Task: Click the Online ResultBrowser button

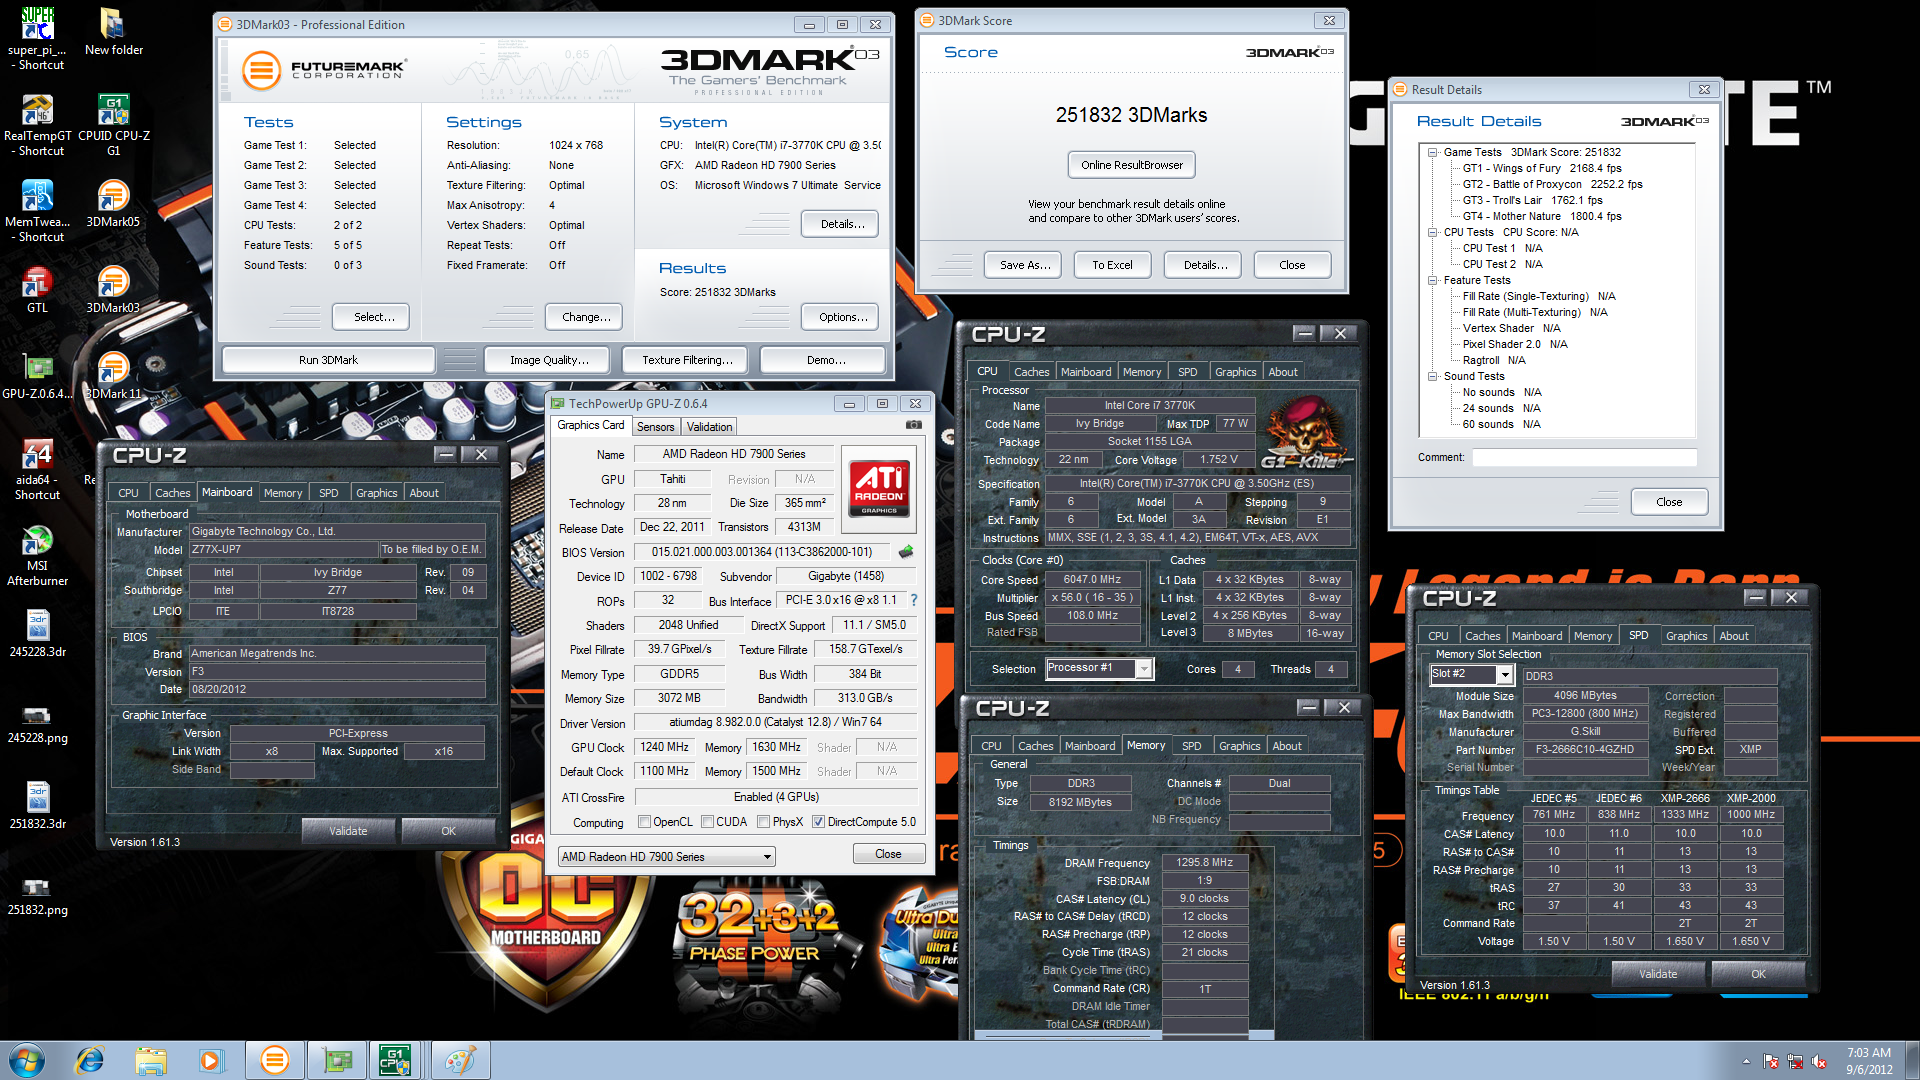Action: (x=1131, y=165)
